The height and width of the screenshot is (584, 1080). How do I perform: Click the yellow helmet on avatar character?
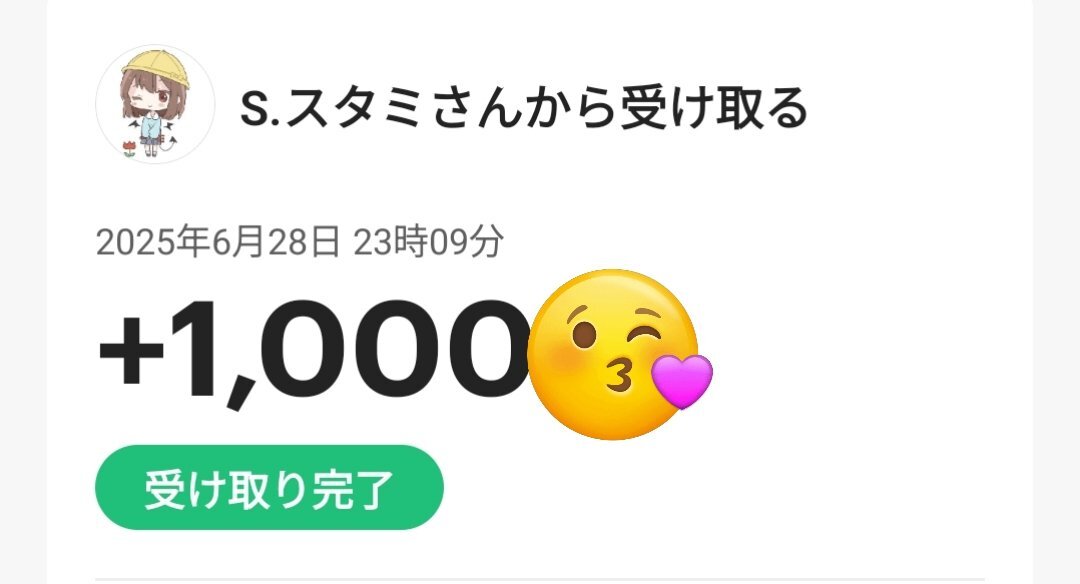point(156,67)
